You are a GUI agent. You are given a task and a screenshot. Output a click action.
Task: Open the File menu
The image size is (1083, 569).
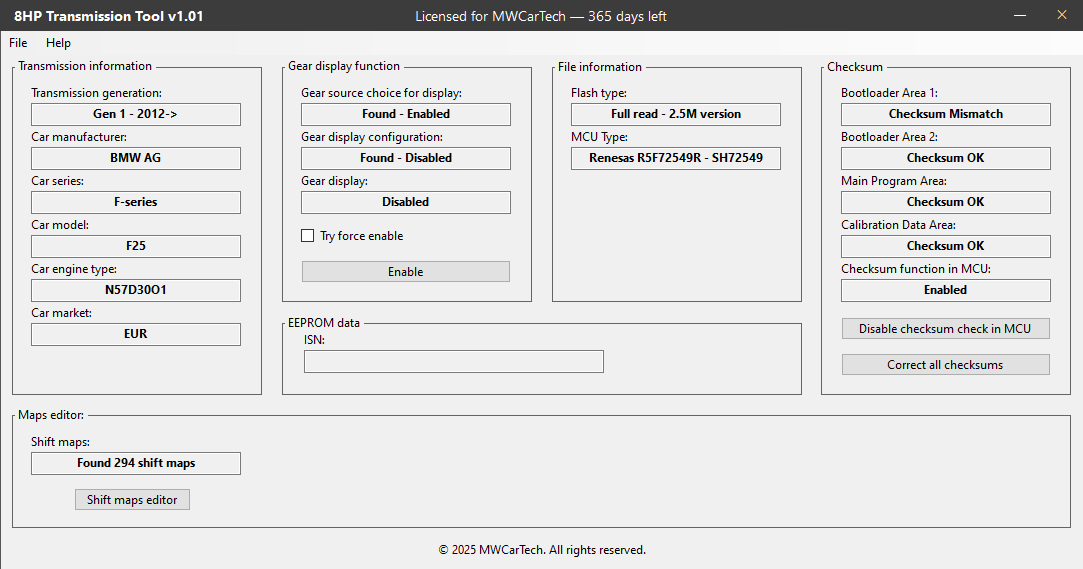pos(18,43)
